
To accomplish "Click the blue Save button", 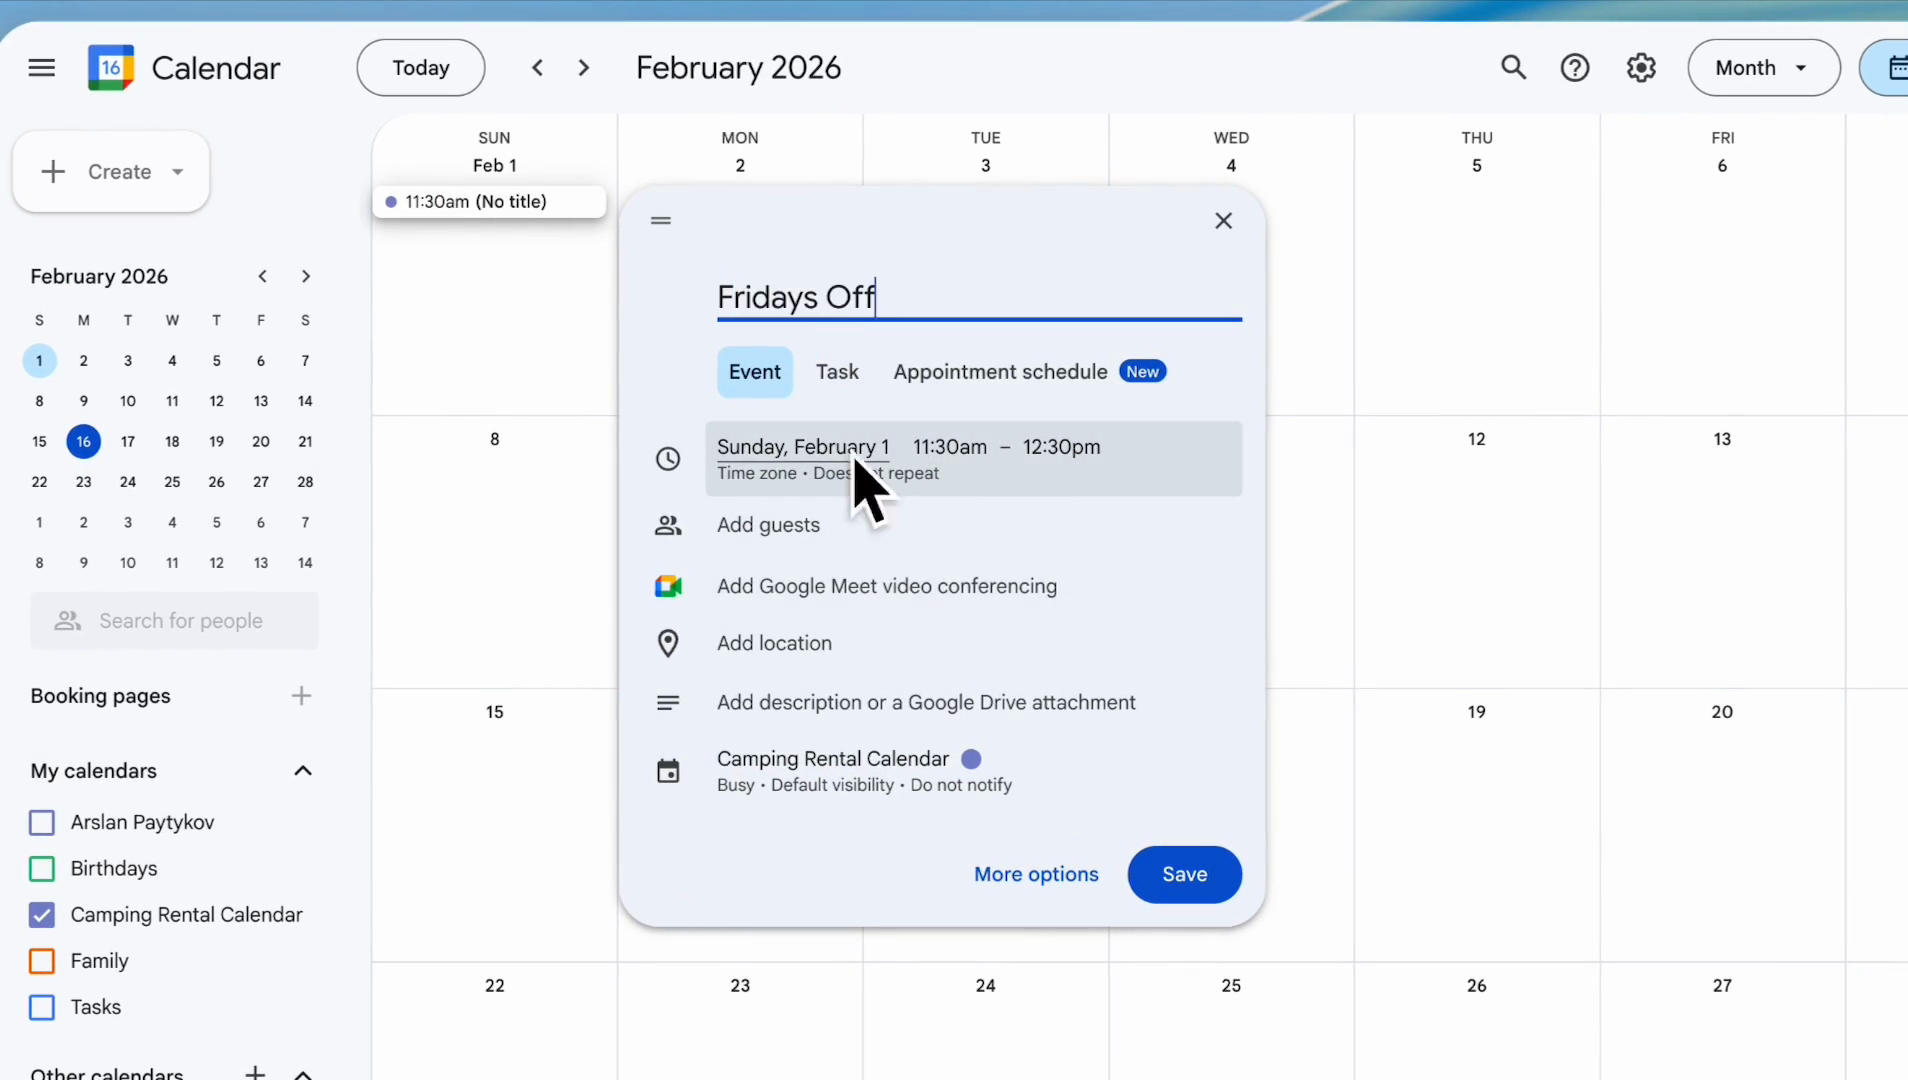I will [1184, 875].
